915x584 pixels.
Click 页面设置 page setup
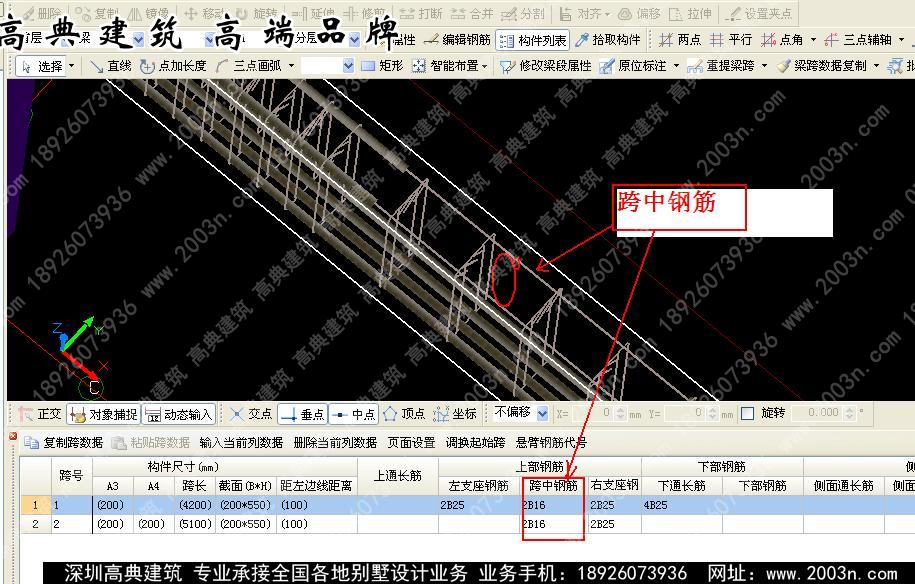click(411, 442)
